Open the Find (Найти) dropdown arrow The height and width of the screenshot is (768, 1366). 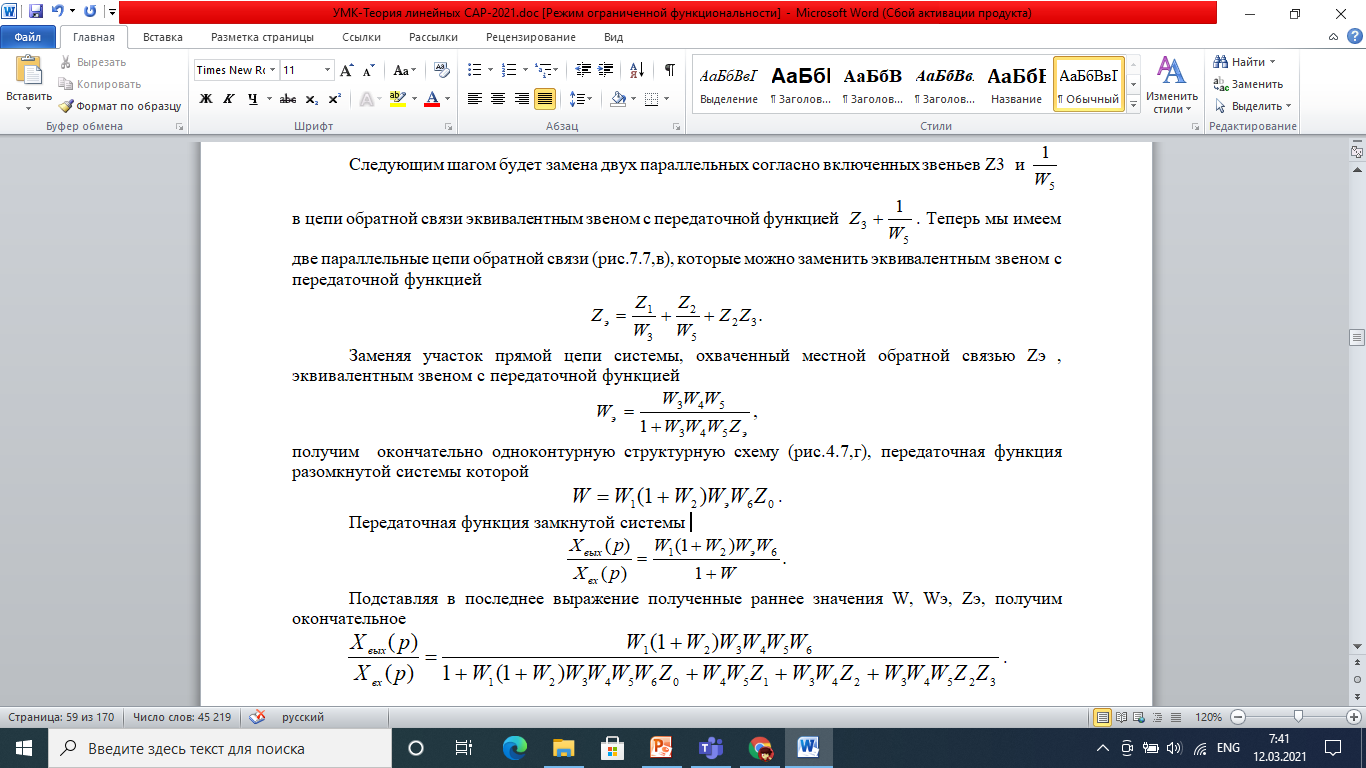point(1272,62)
